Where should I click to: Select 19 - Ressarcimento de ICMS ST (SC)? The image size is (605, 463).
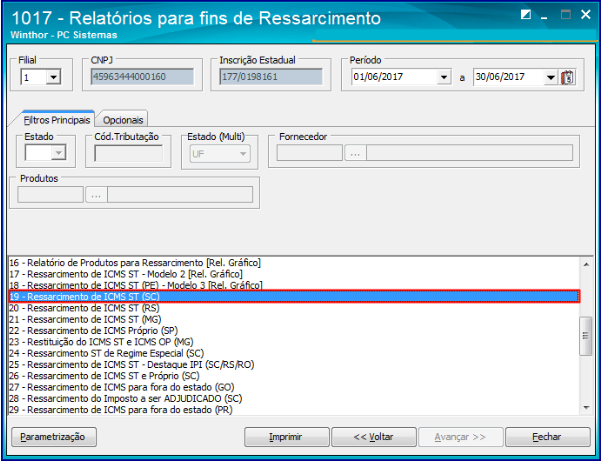point(294,297)
